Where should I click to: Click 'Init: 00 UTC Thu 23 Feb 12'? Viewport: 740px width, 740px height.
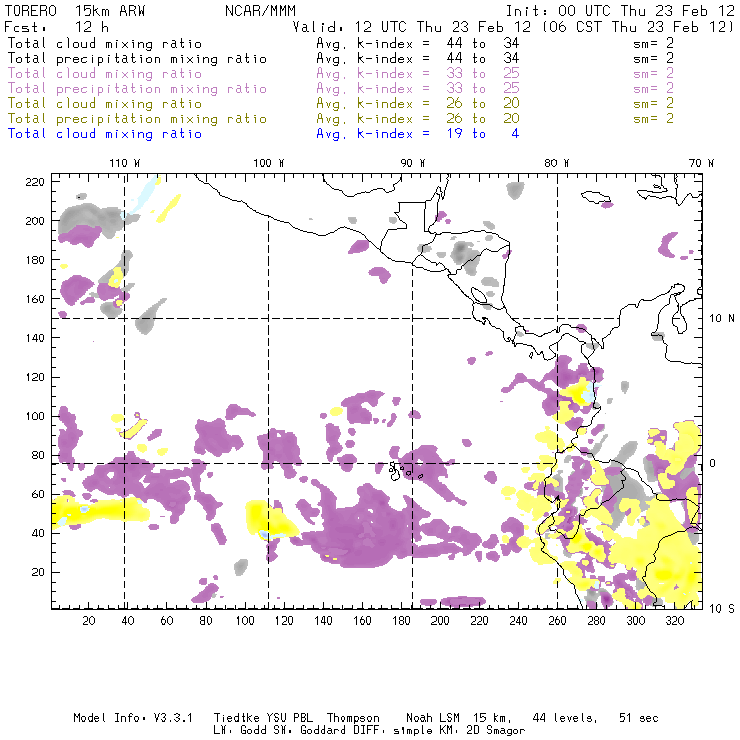pyautogui.click(x=620, y=11)
